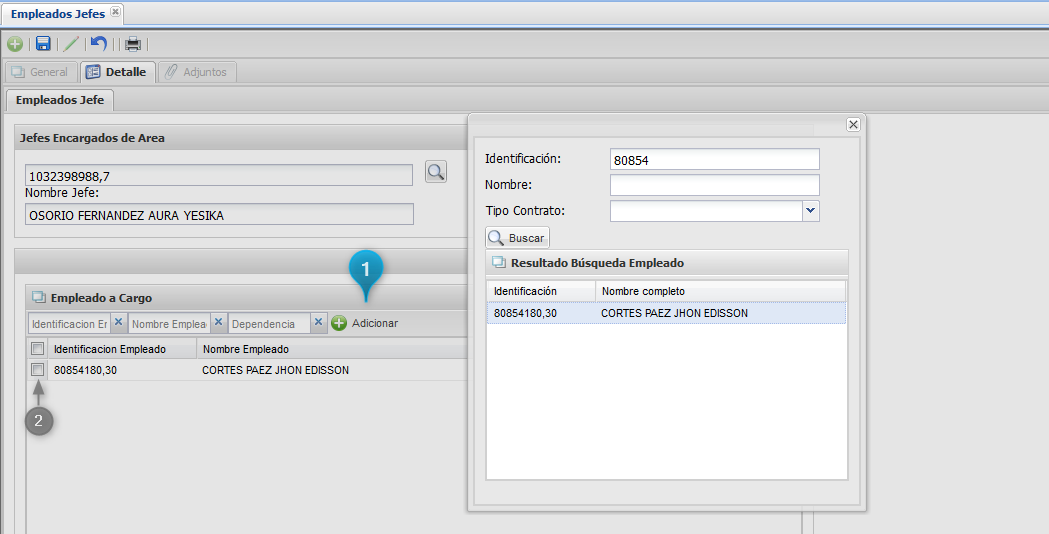Click the green add new record icon
1049x534 pixels.
(15, 44)
